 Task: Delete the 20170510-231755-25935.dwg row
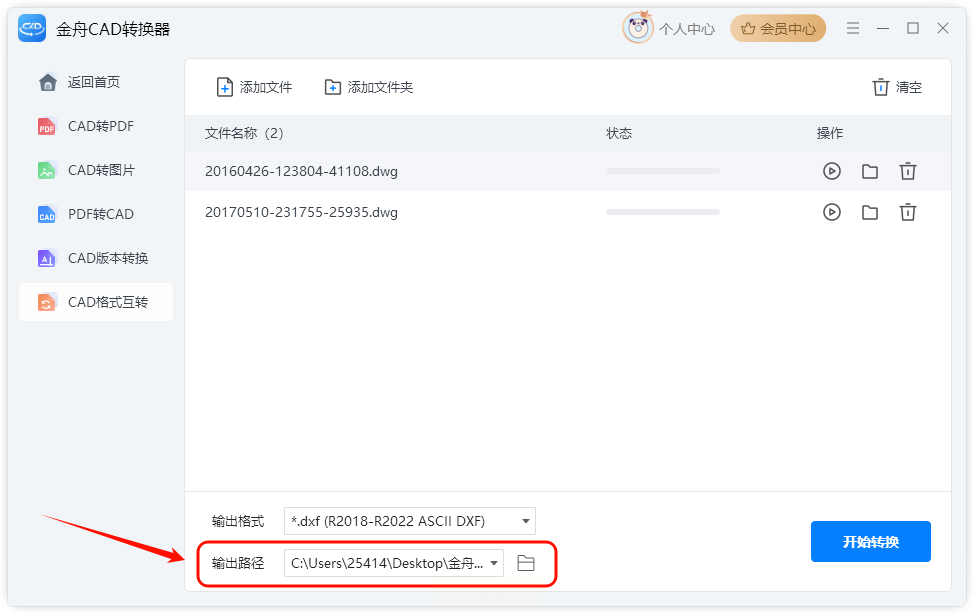(908, 213)
